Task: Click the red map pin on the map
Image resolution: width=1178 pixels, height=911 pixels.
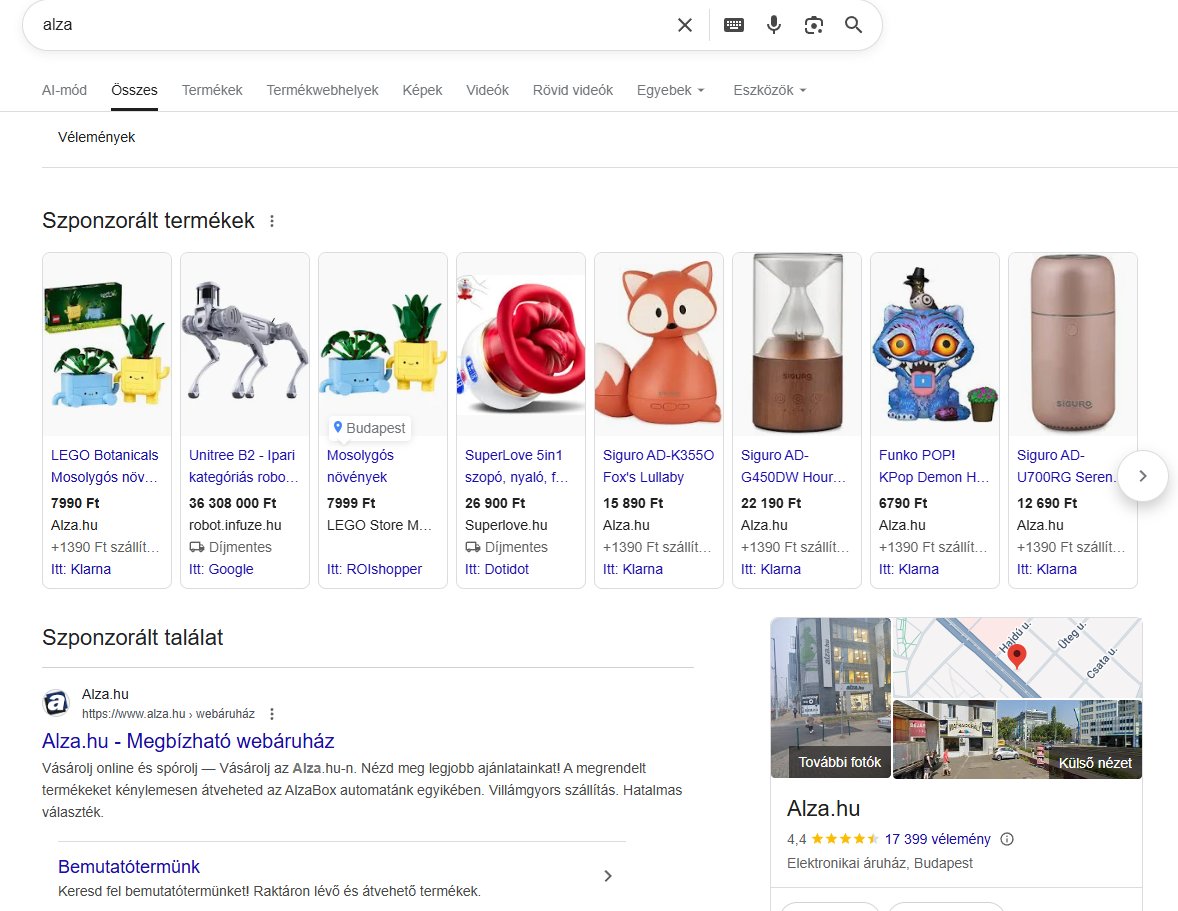Action: pyautogui.click(x=1016, y=656)
